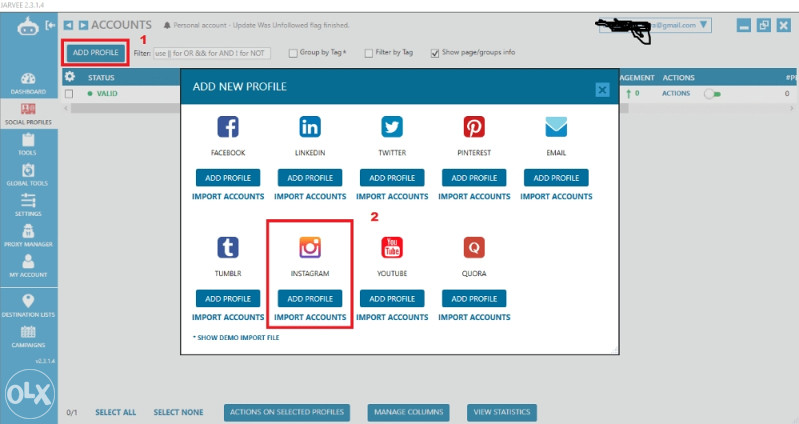Image resolution: width=799 pixels, height=424 pixels.
Task: Click the Email envelope icon
Action: pos(556,127)
